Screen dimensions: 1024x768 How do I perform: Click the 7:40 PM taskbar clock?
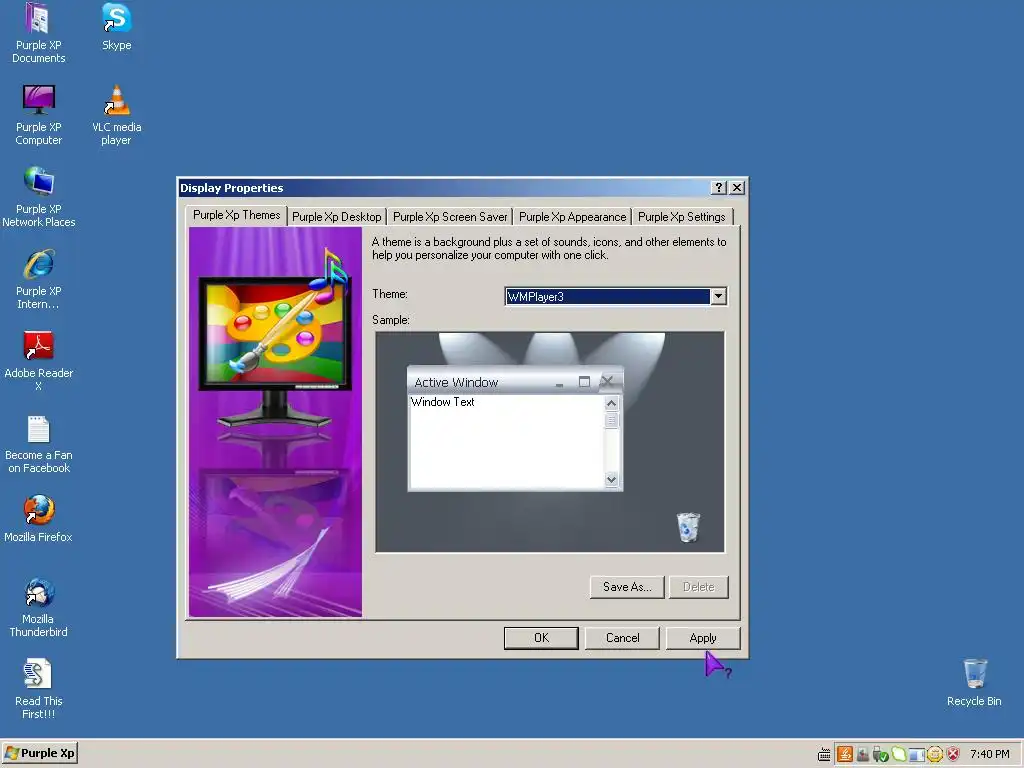click(x=989, y=754)
